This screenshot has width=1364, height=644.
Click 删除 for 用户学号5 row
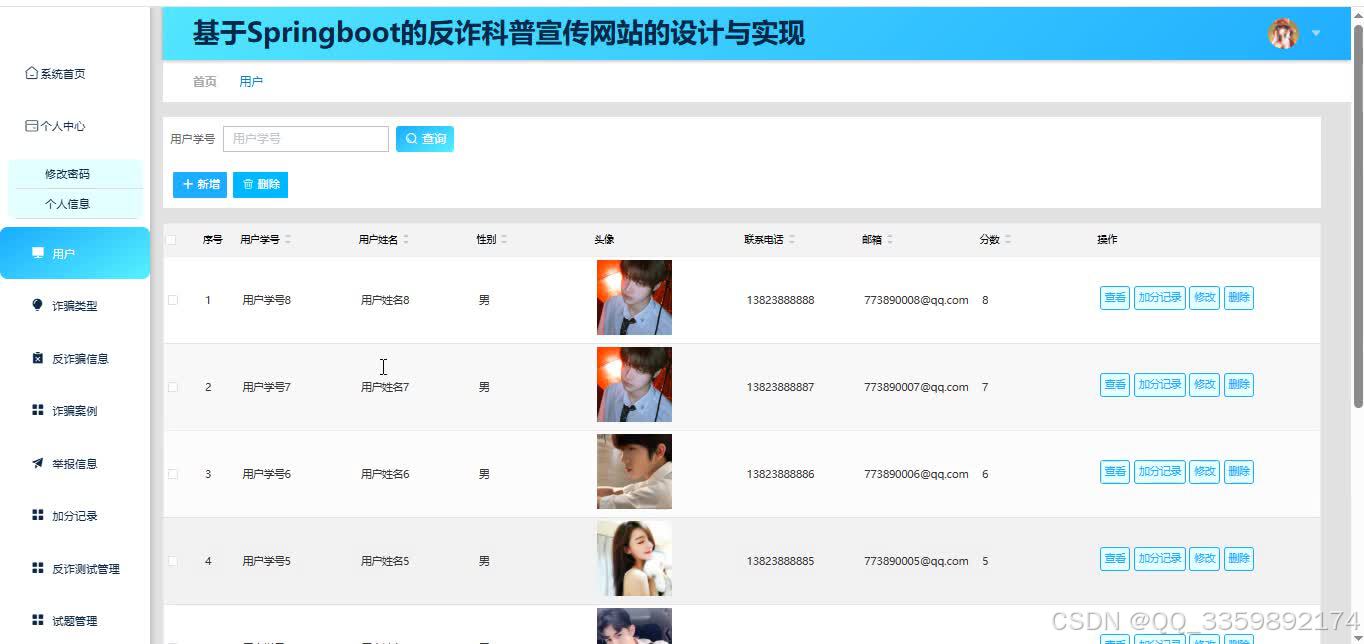coord(1239,559)
